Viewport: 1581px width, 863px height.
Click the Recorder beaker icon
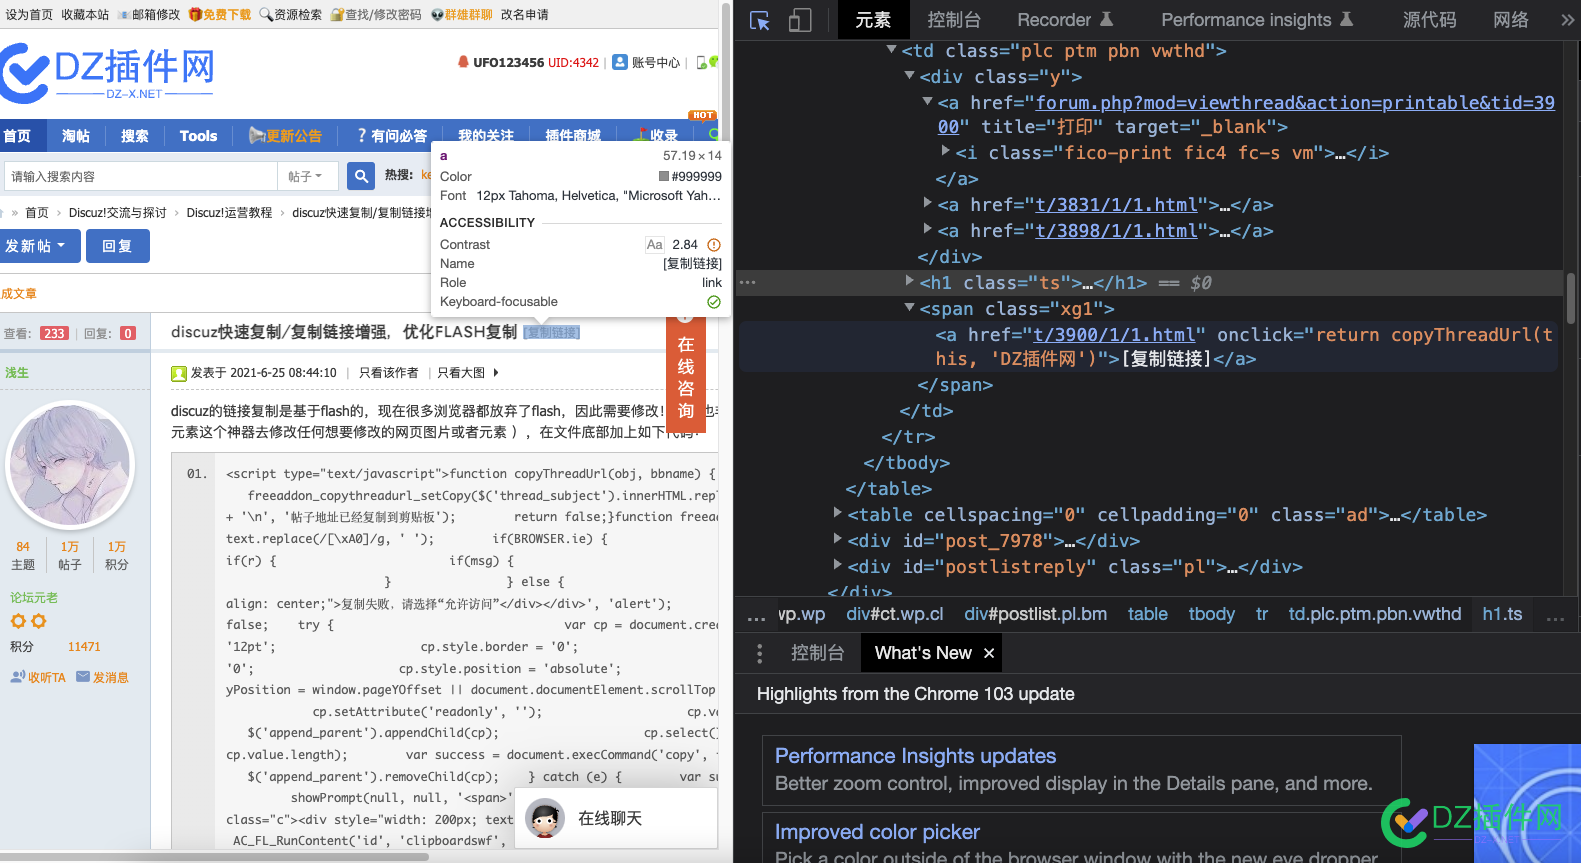(1106, 19)
